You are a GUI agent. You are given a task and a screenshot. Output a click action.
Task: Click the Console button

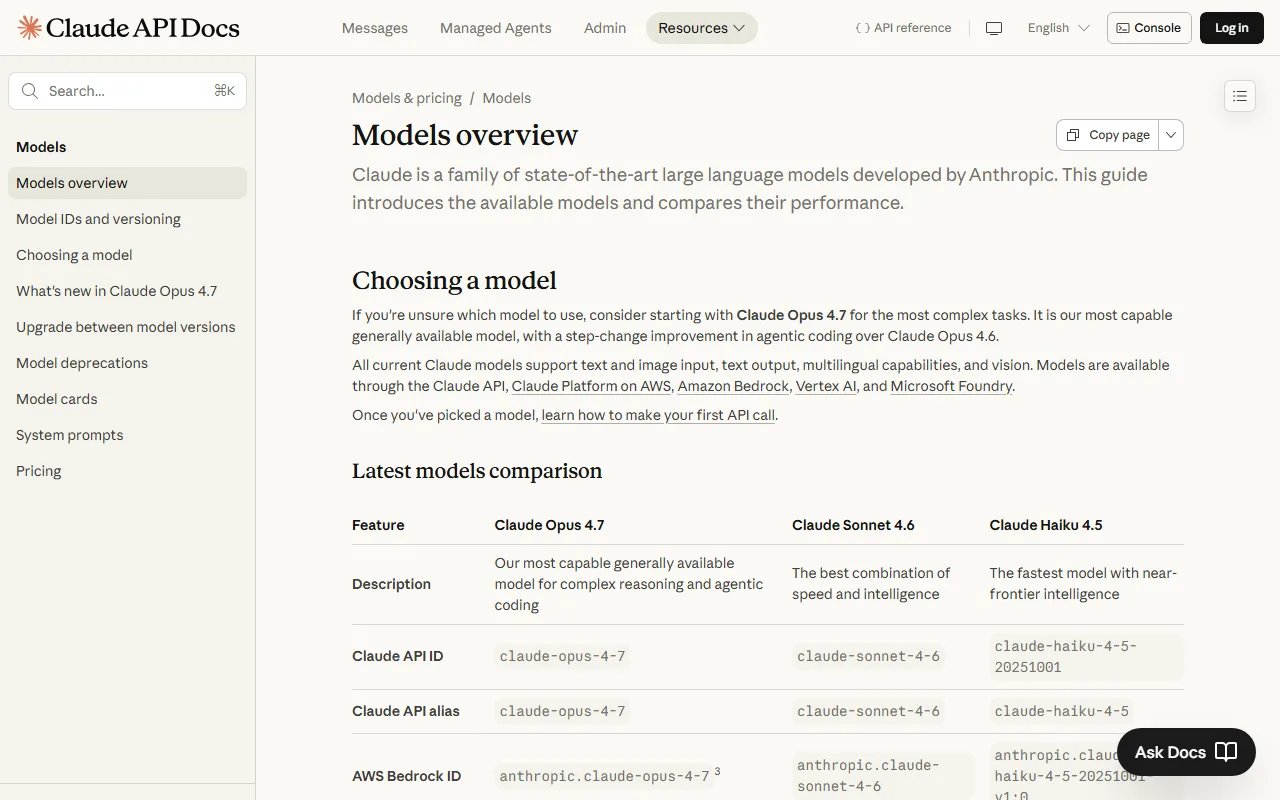point(1149,28)
